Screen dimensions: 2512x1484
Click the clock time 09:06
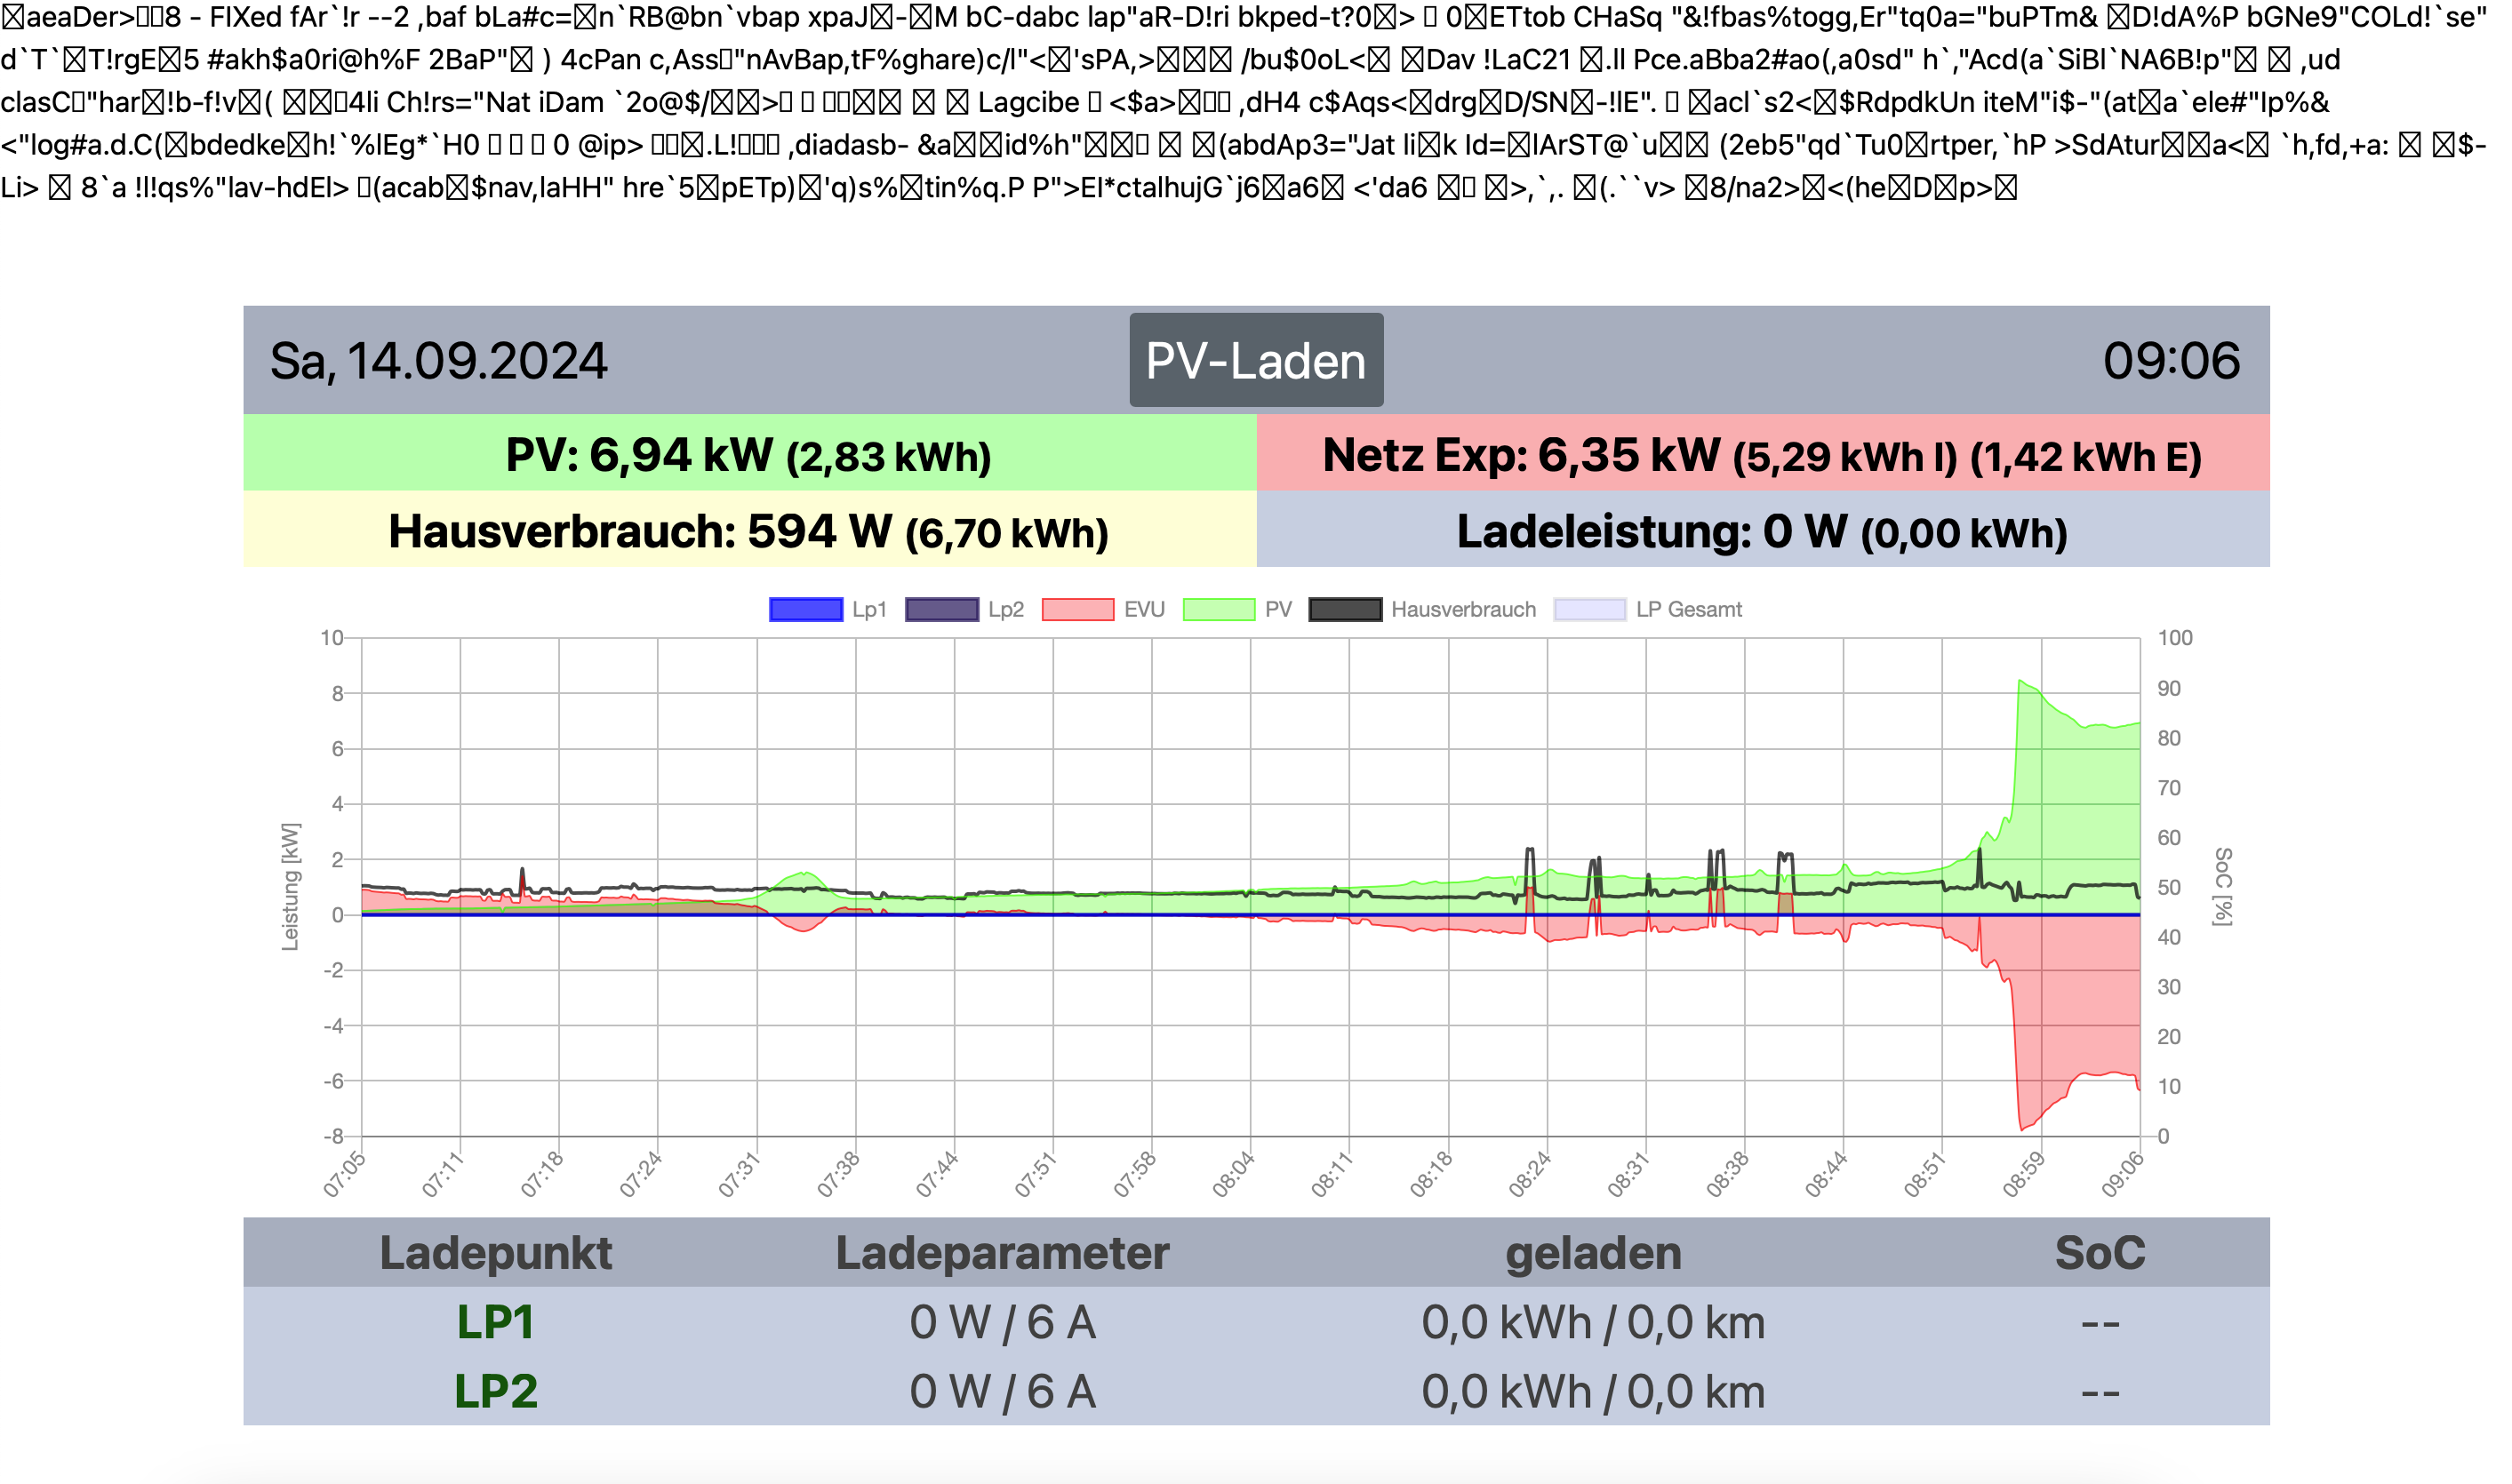tap(2171, 360)
